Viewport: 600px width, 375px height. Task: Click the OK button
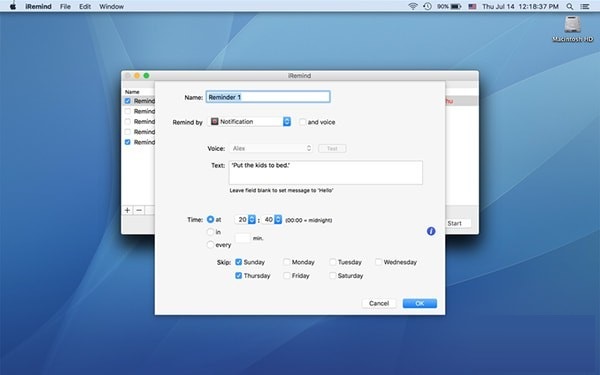(x=420, y=303)
